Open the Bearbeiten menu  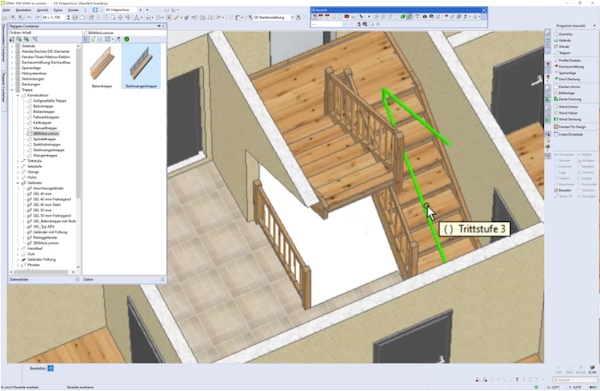[23, 10]
